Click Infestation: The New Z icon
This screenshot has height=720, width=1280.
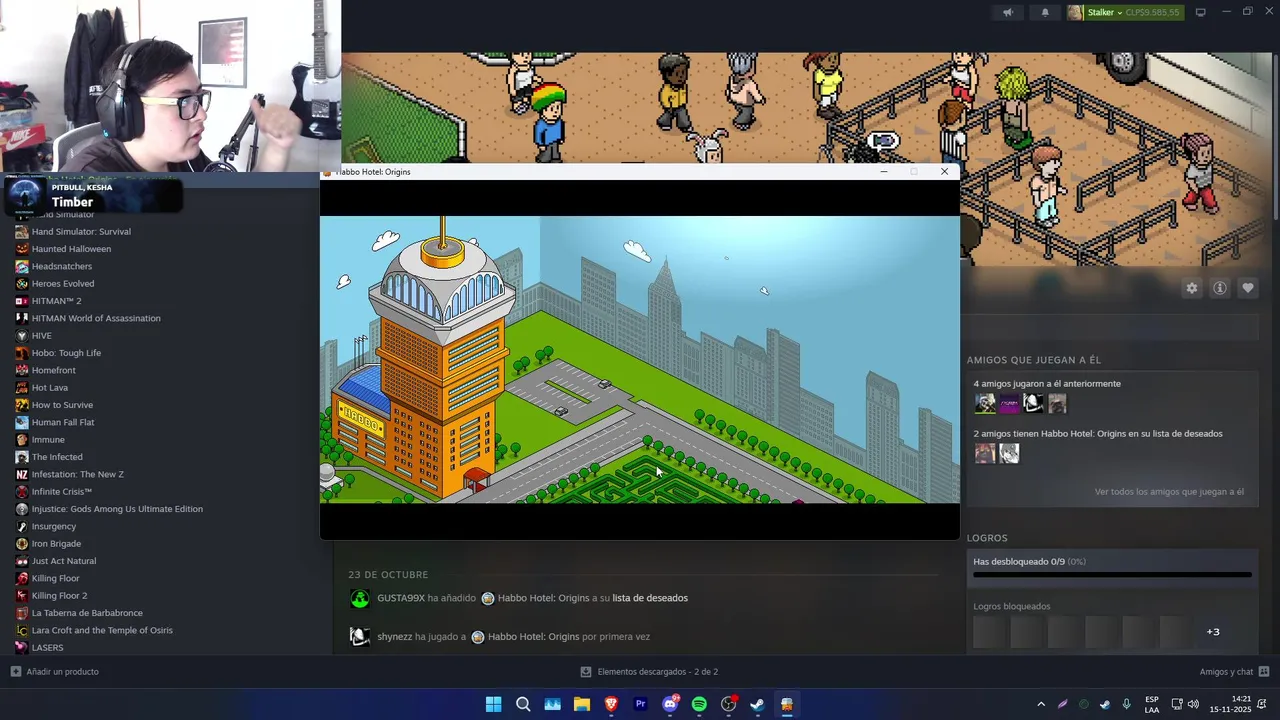(x=22, y=474)
